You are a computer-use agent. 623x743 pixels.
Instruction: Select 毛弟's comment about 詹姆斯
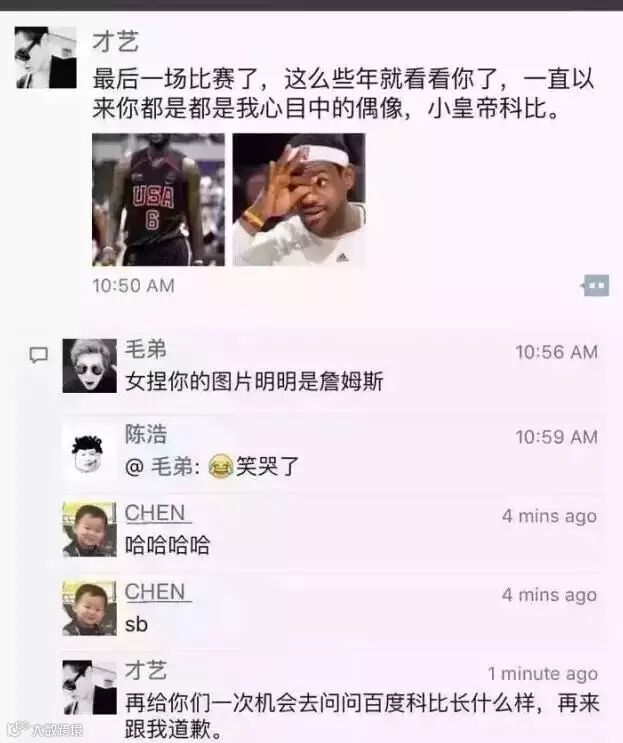click(x=254, y=381)
